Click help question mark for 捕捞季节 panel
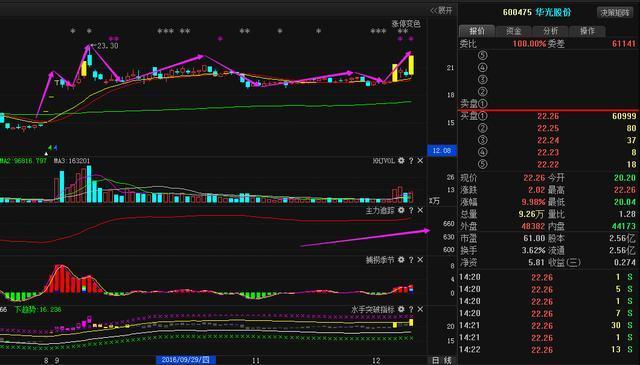Screen dimensions: 640x365 click(x=411, y=260)
